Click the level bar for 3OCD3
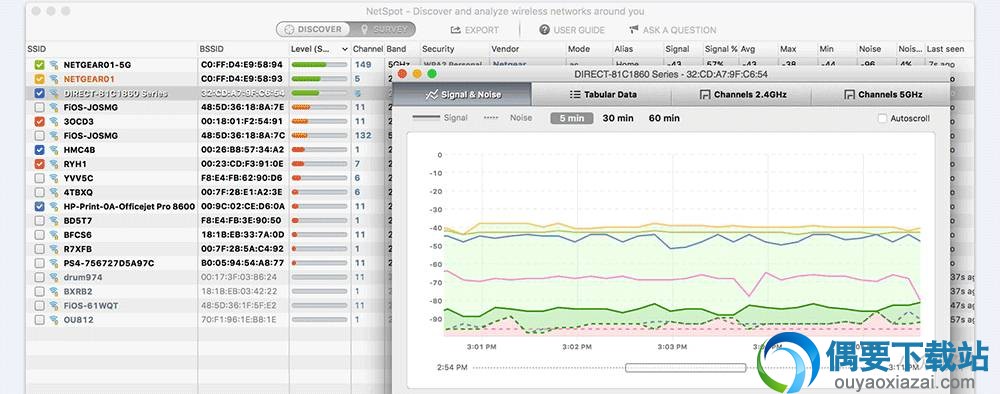The image size is (1000, 394). (x=319, y=121)
